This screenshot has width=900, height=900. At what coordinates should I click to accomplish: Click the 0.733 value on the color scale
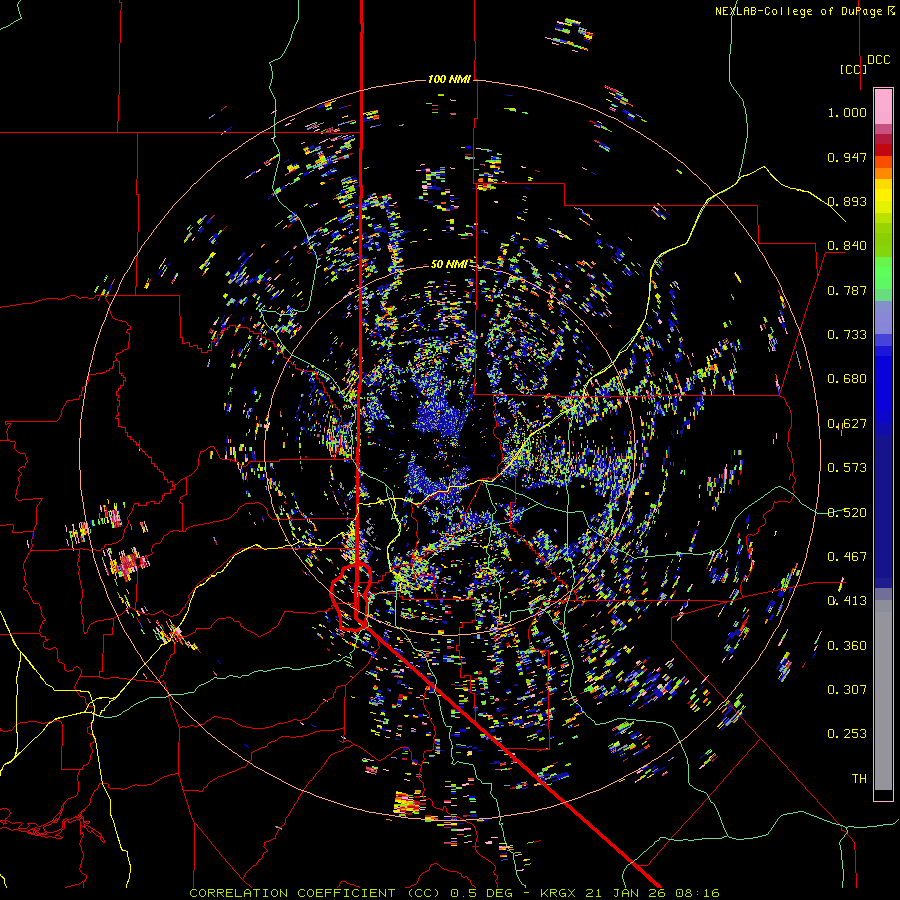[x=847, y=335]
